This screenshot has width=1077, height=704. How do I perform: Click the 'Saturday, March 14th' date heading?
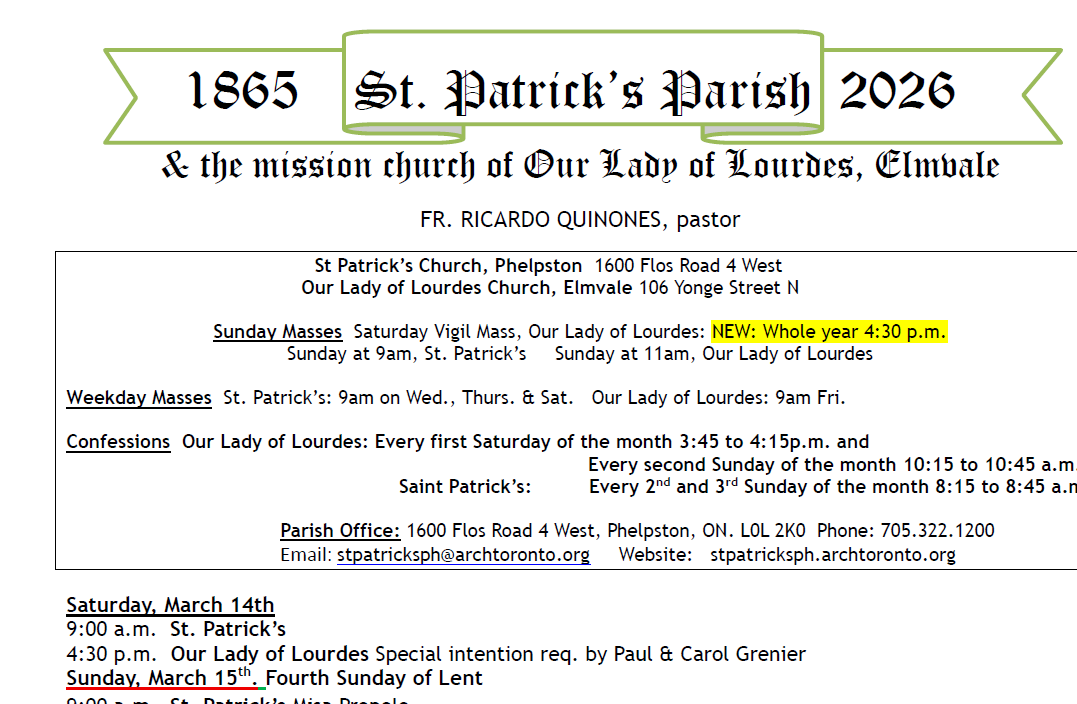click(x=168, y=604)
